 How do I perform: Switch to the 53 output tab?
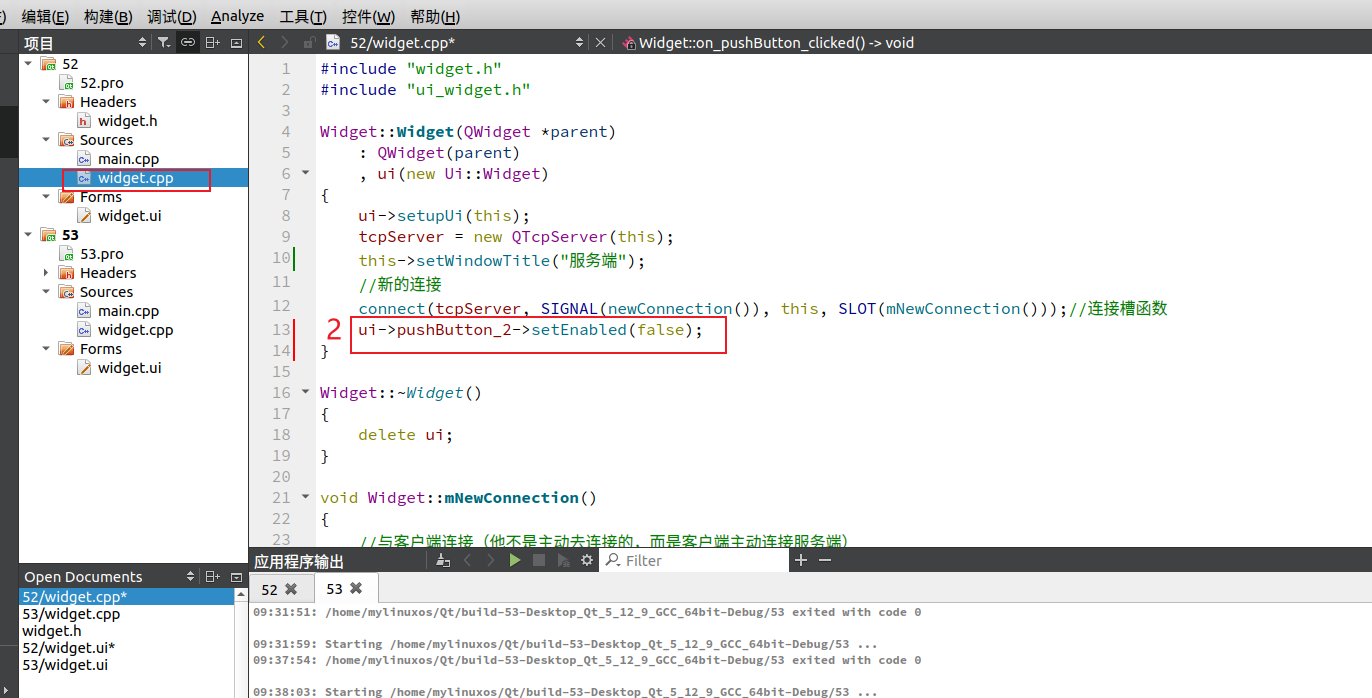(x=334, y=589)
